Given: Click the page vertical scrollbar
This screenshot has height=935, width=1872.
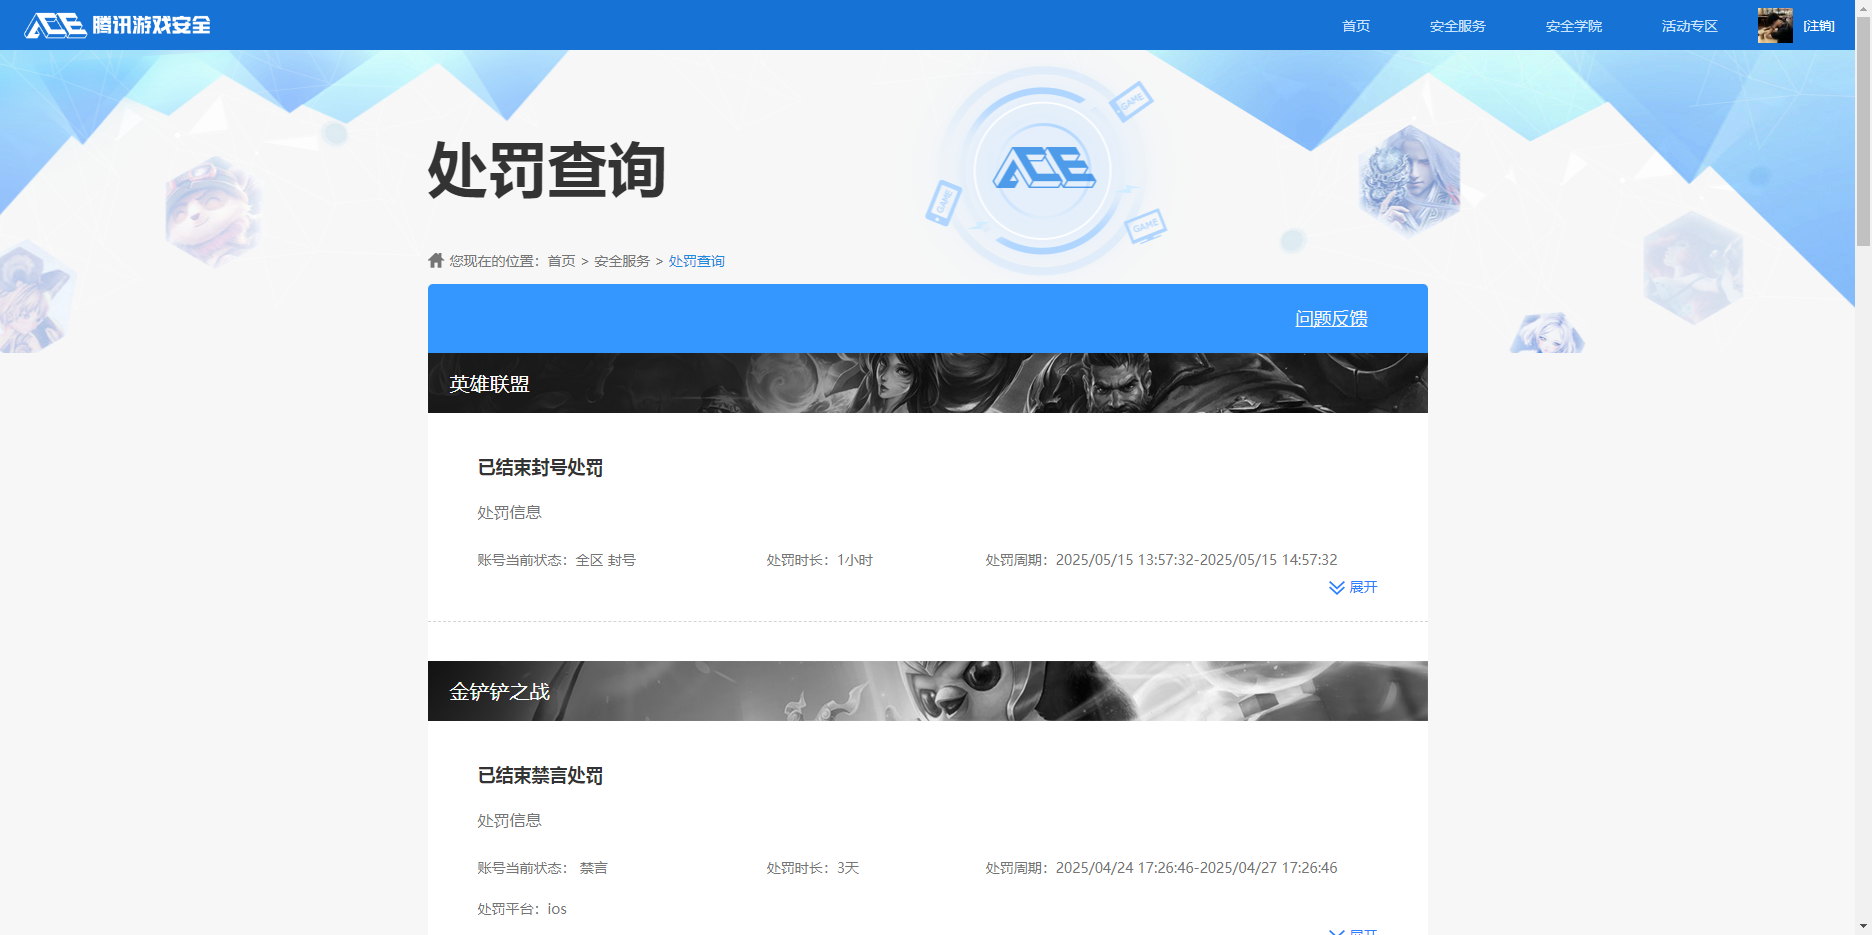Looking at the screenshot, I should point(1863,130).
